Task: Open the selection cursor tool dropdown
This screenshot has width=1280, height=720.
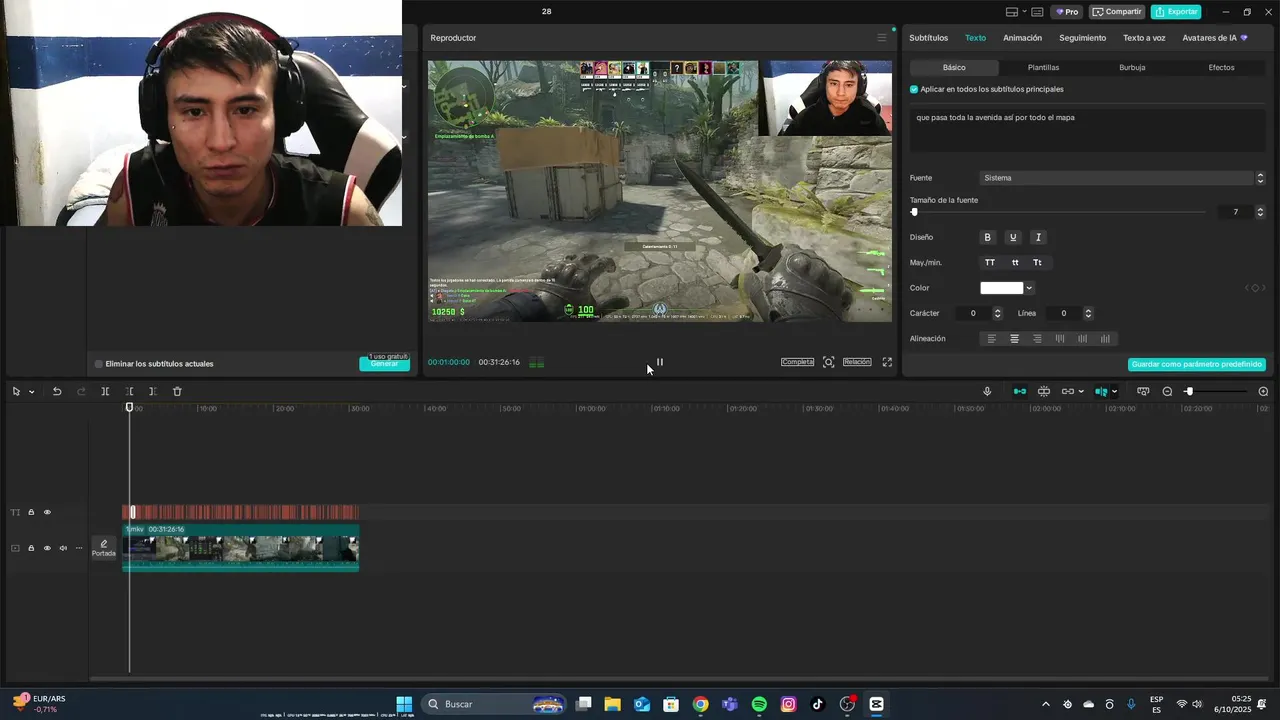Action: pyautogui.click(x=31, y=392)
